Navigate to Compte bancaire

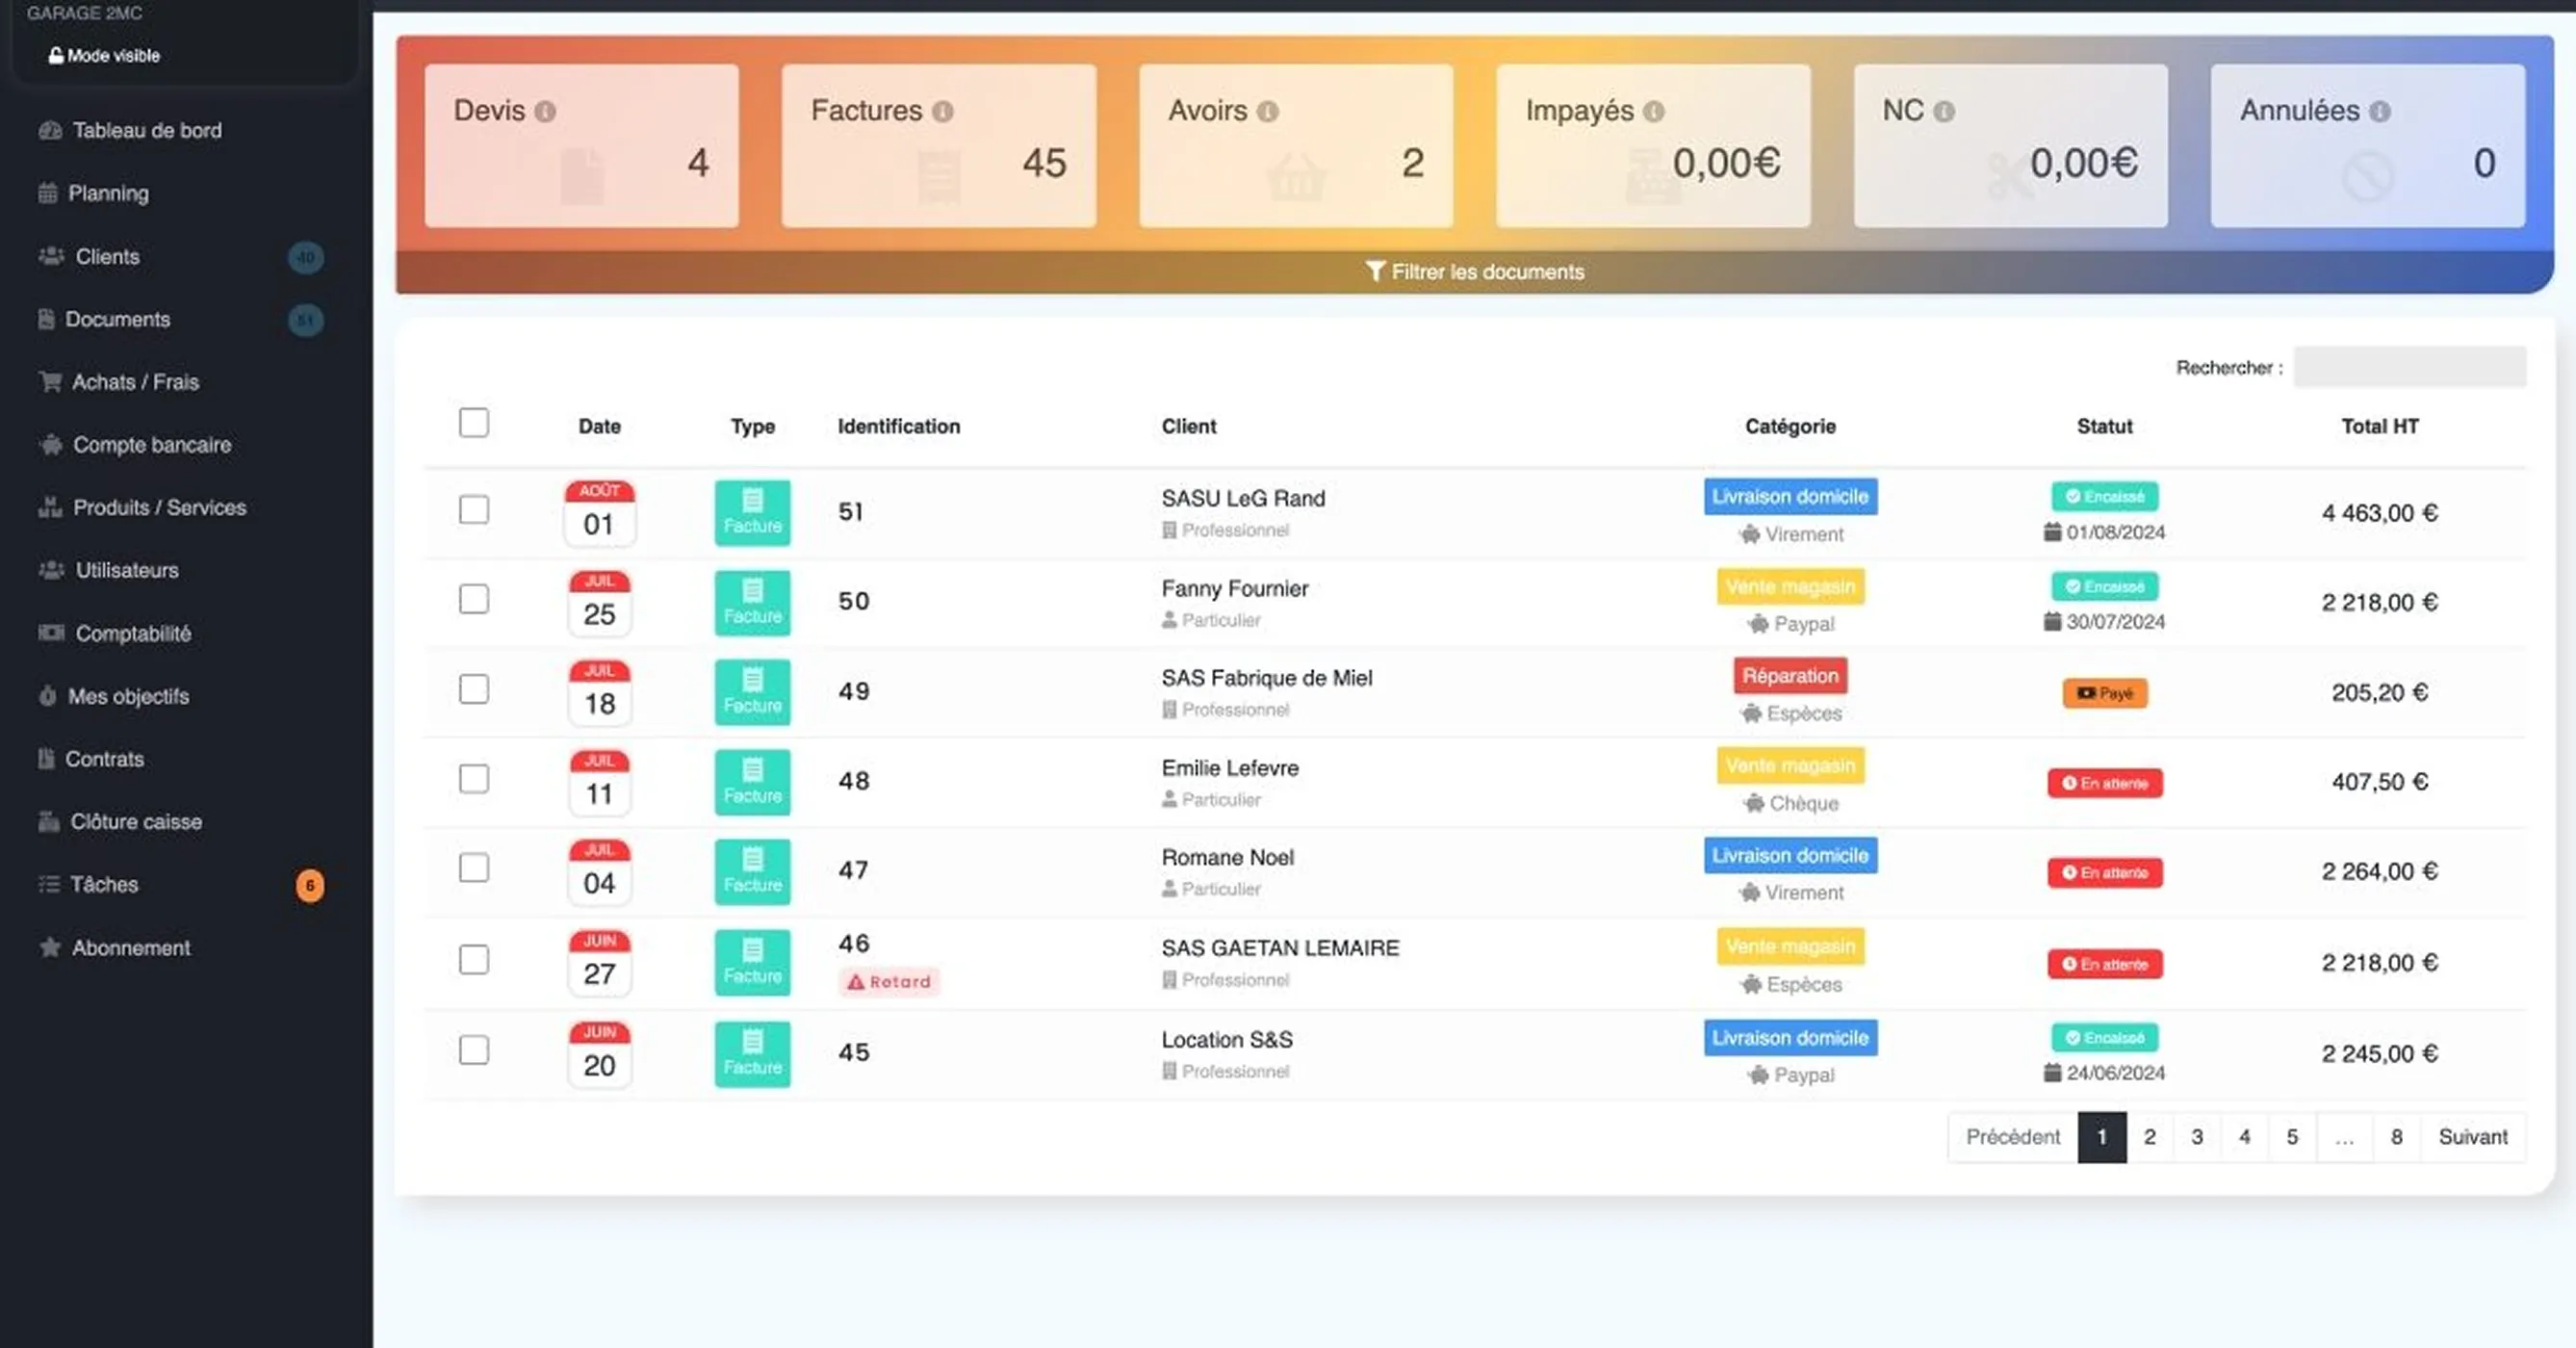(152, 444)
